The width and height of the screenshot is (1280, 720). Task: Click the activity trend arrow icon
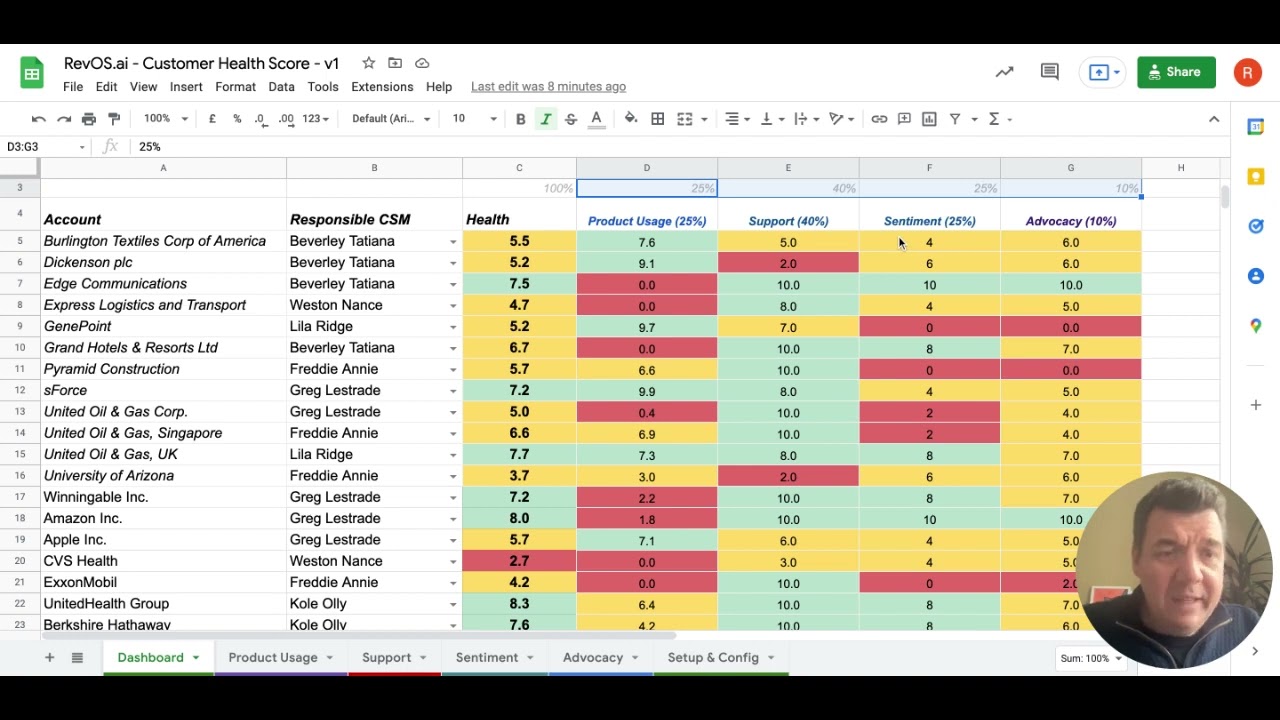click(x=1004, y=72)
